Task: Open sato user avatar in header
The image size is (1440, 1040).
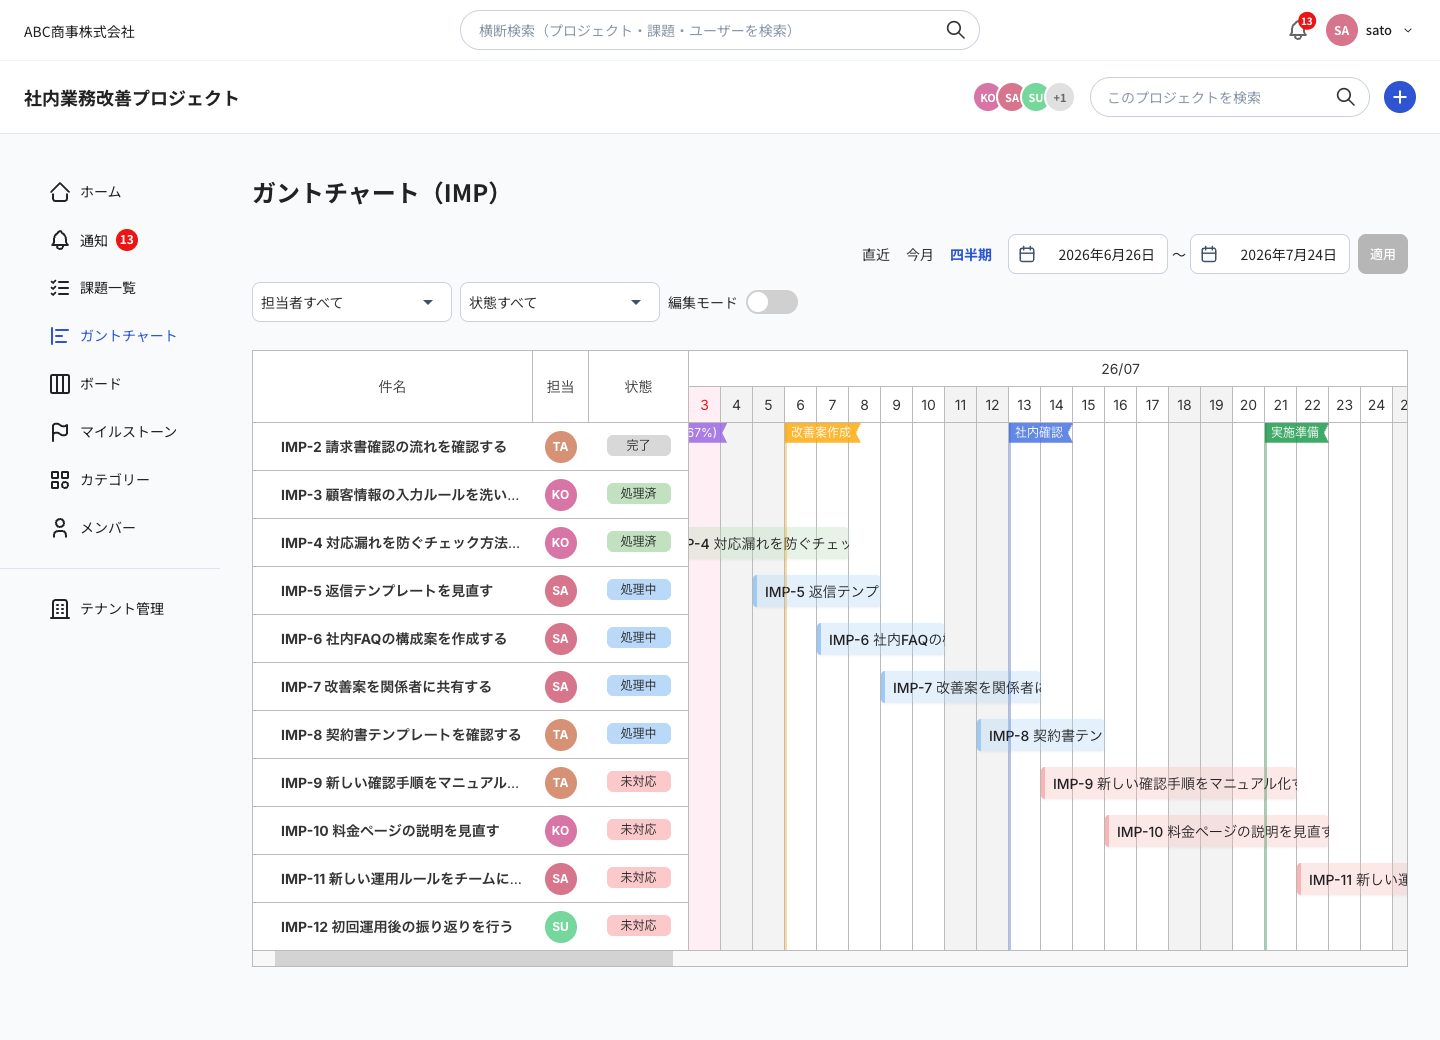Action: click(1342, 30)
